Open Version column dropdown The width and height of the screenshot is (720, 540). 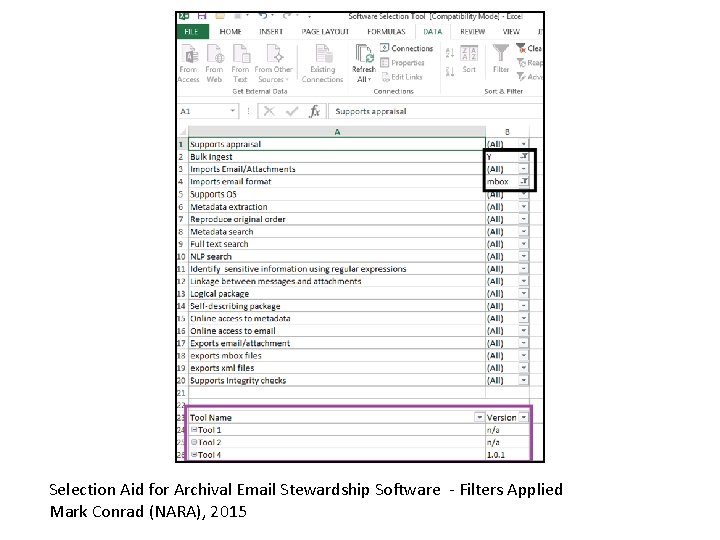(x=523, y=417)
